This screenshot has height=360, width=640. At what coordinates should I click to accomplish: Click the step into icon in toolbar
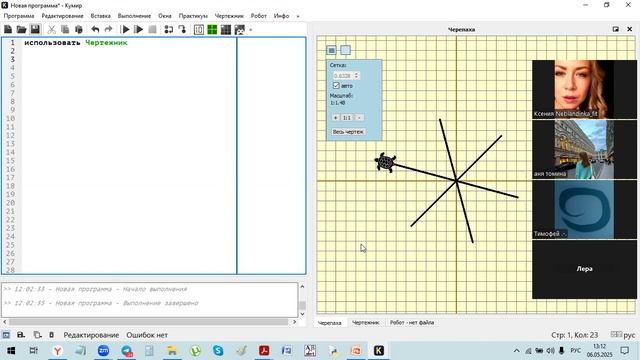(x=182, y=29)
